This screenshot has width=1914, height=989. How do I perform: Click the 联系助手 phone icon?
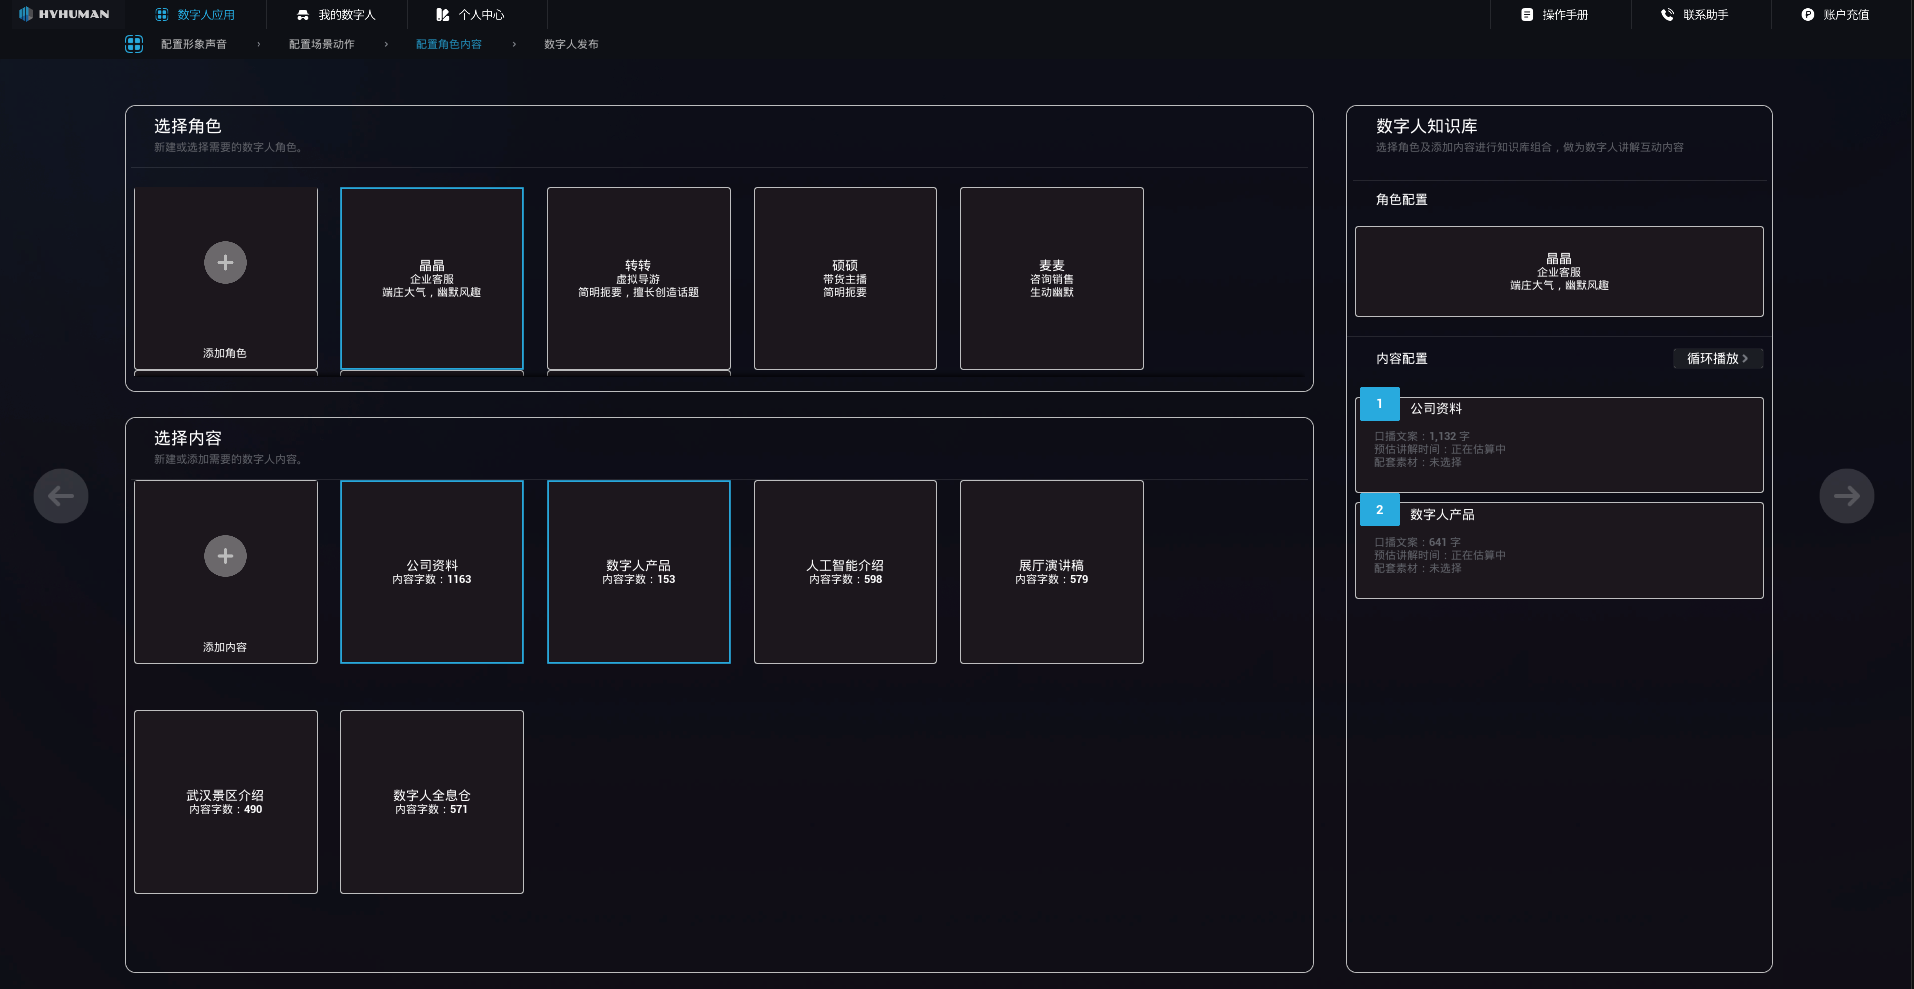tap(1667, 15)
